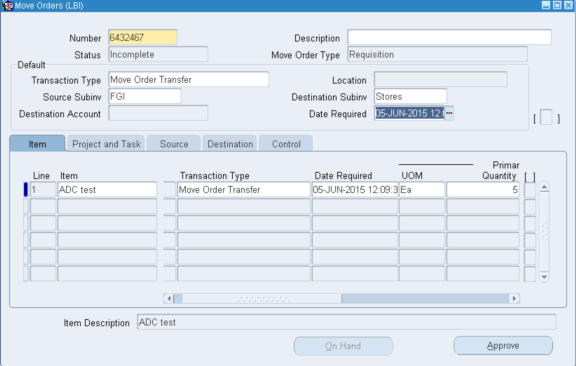Click the UOM cell showing Ea
576x366 pixels.
tap(422, 190)
